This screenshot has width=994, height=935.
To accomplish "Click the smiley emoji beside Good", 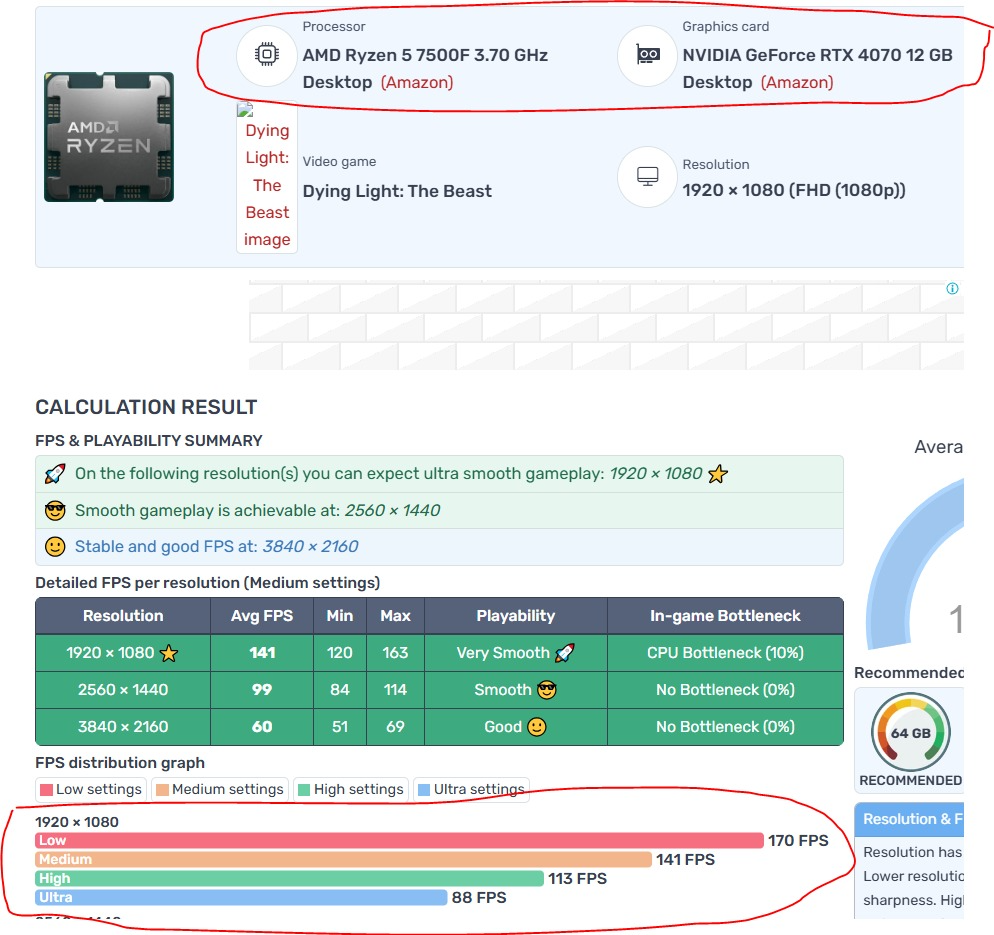I will (536, 726).
